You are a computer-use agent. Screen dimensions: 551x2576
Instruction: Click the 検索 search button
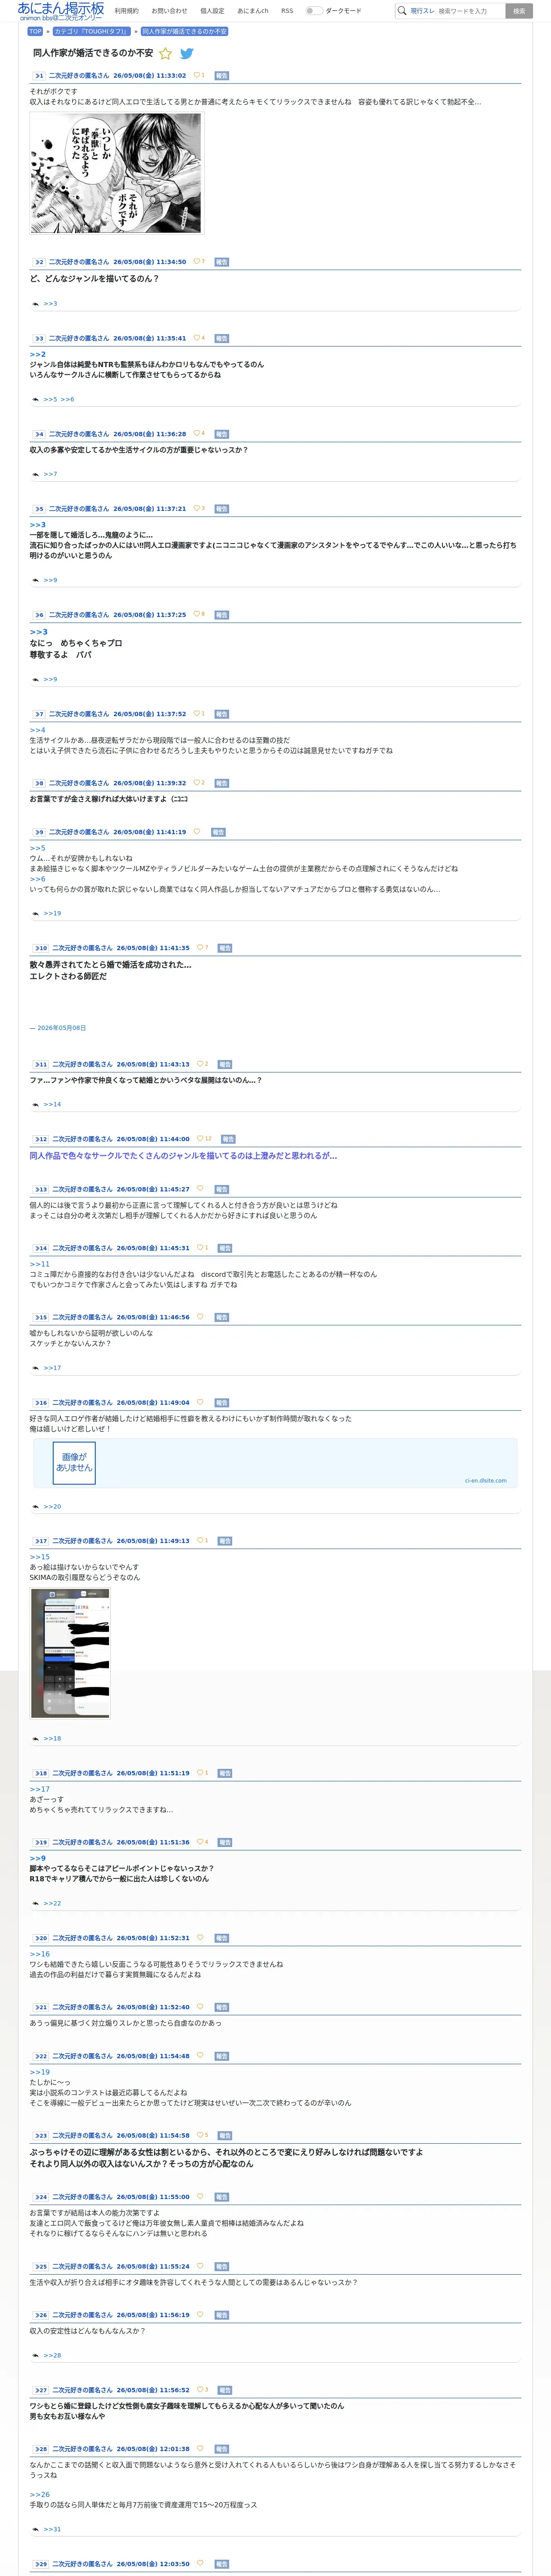click(519, 11)
